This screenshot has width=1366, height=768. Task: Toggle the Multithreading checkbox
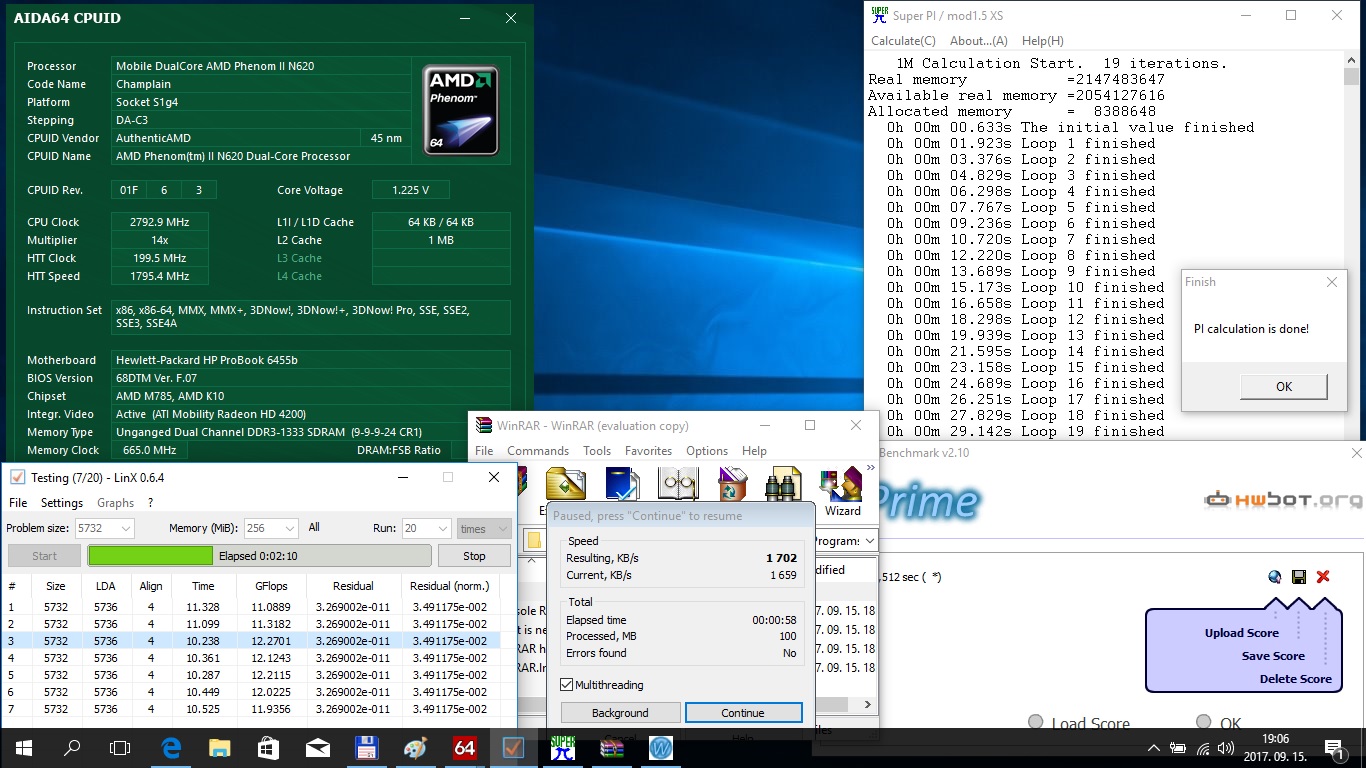coord(567,685)
